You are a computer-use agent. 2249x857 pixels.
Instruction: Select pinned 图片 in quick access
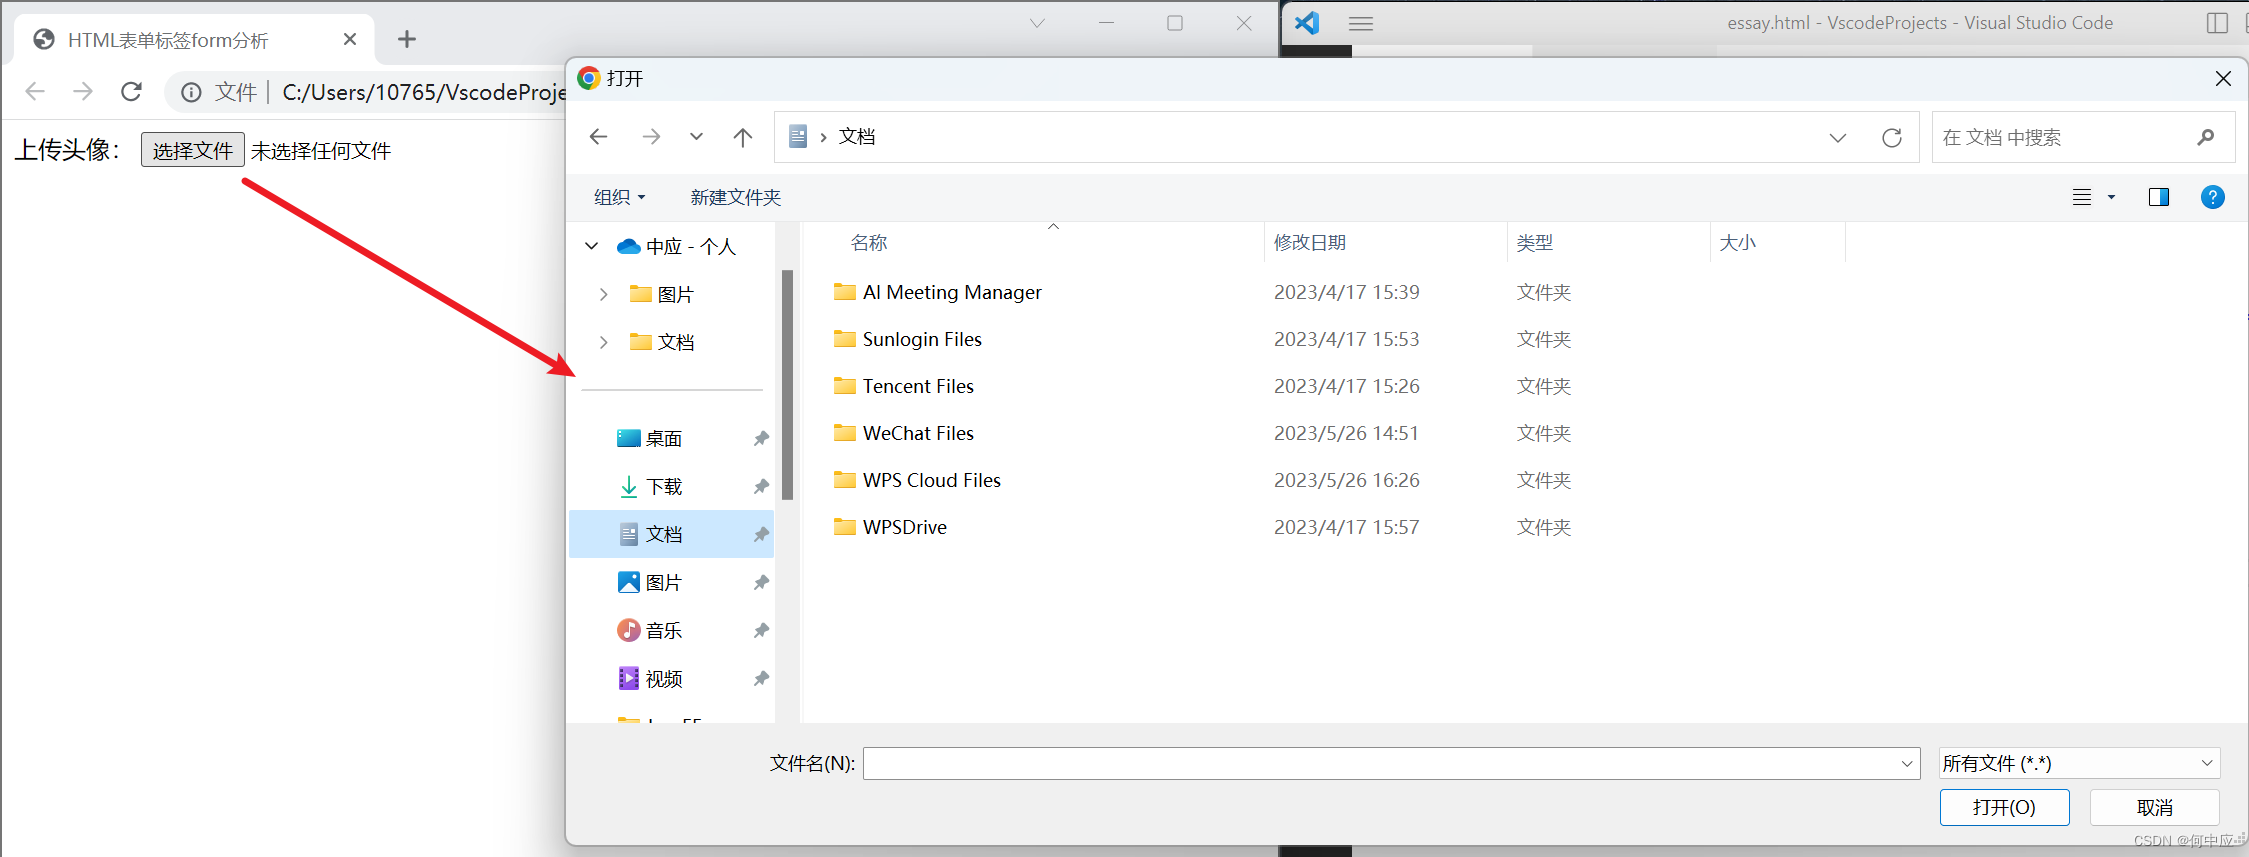point(650,582)
